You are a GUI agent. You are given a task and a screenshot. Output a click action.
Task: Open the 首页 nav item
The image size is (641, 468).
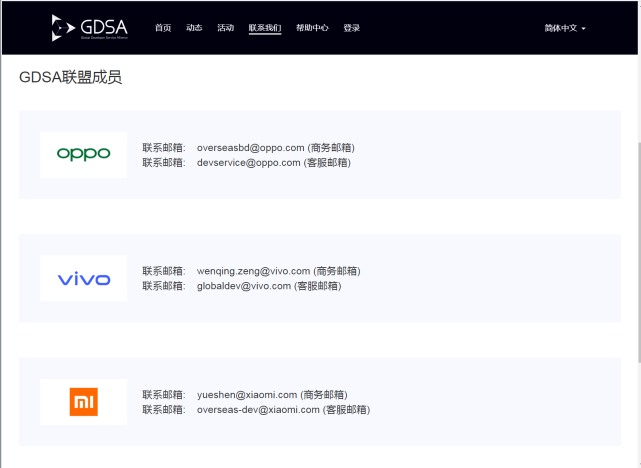click(x=163, y=28)
